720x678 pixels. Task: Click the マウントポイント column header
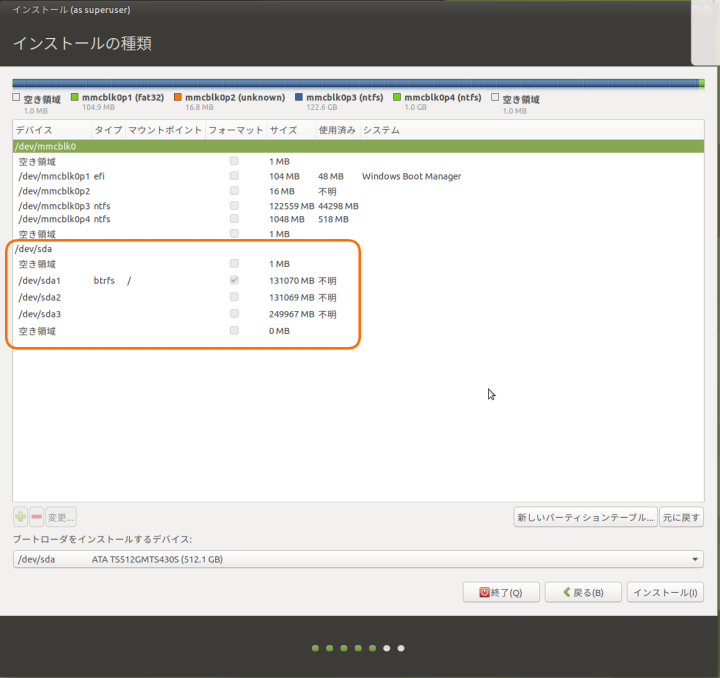pos(165,130)
